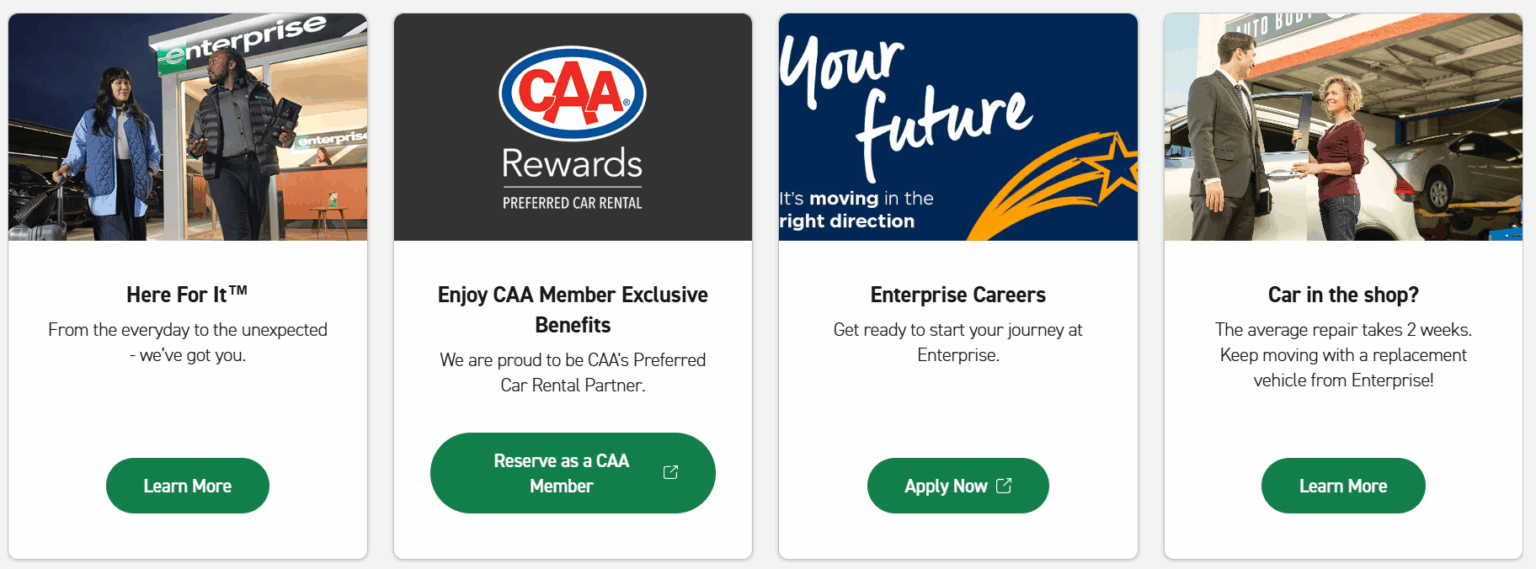The width and height of the screenshot is (1536, 569).
Task: Click the CAA's Preferred Car Rental Partner description
Action: click(572, 372)
